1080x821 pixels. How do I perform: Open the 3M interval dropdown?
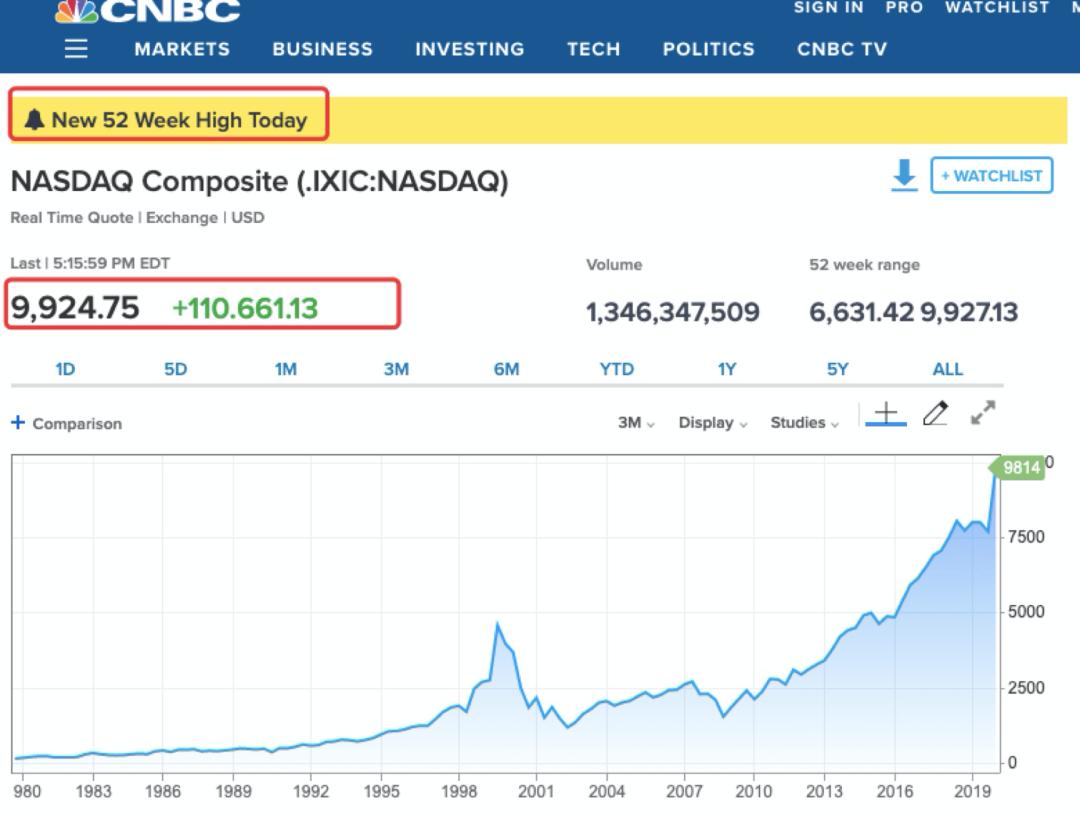click(x=636, y=423)
